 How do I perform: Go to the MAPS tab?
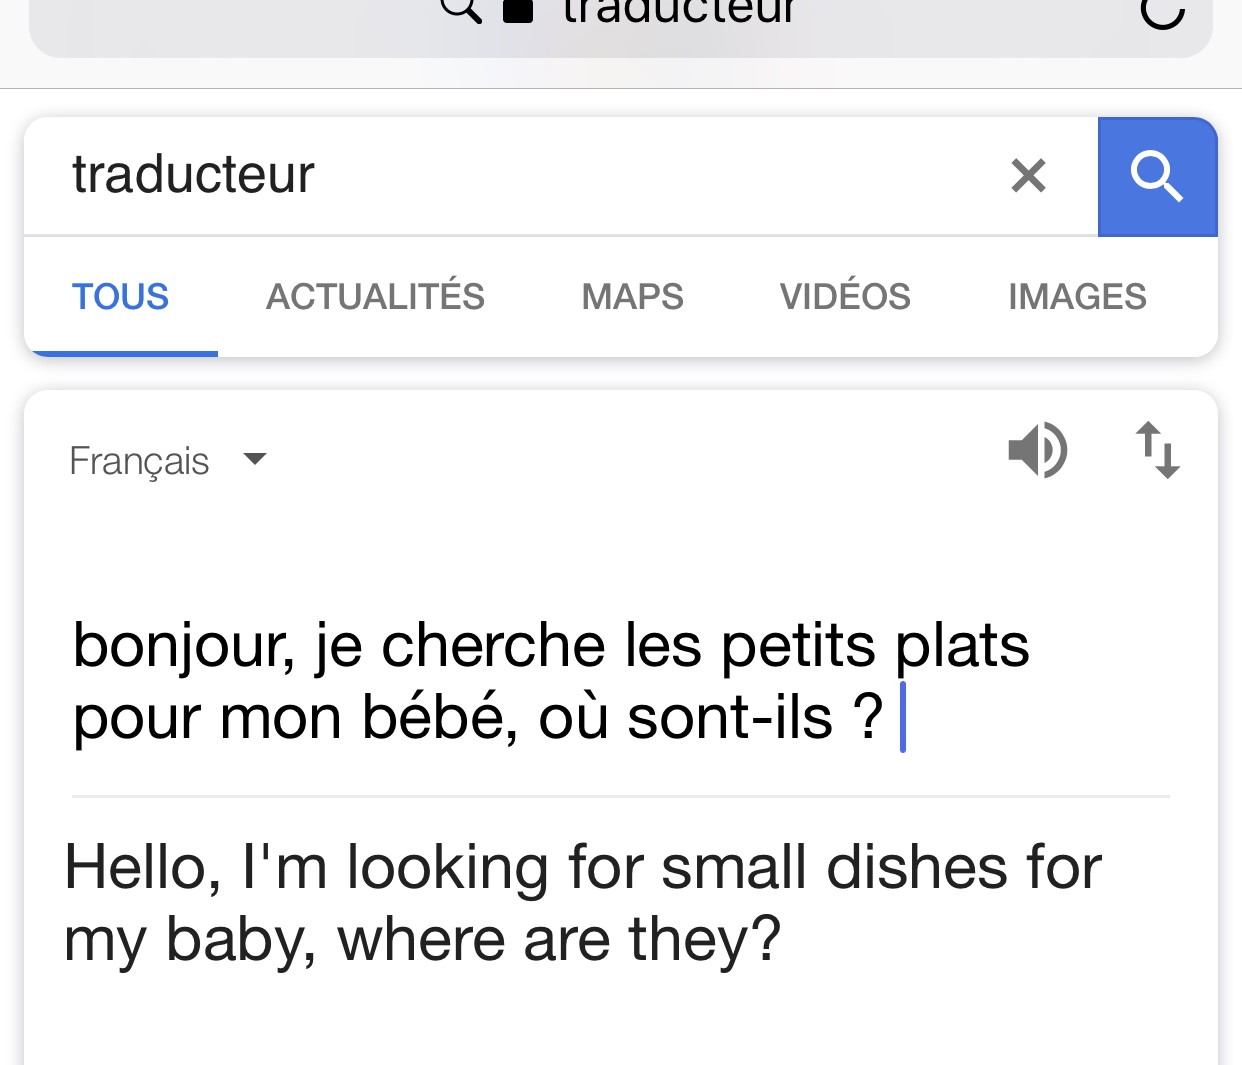(632, 297)
